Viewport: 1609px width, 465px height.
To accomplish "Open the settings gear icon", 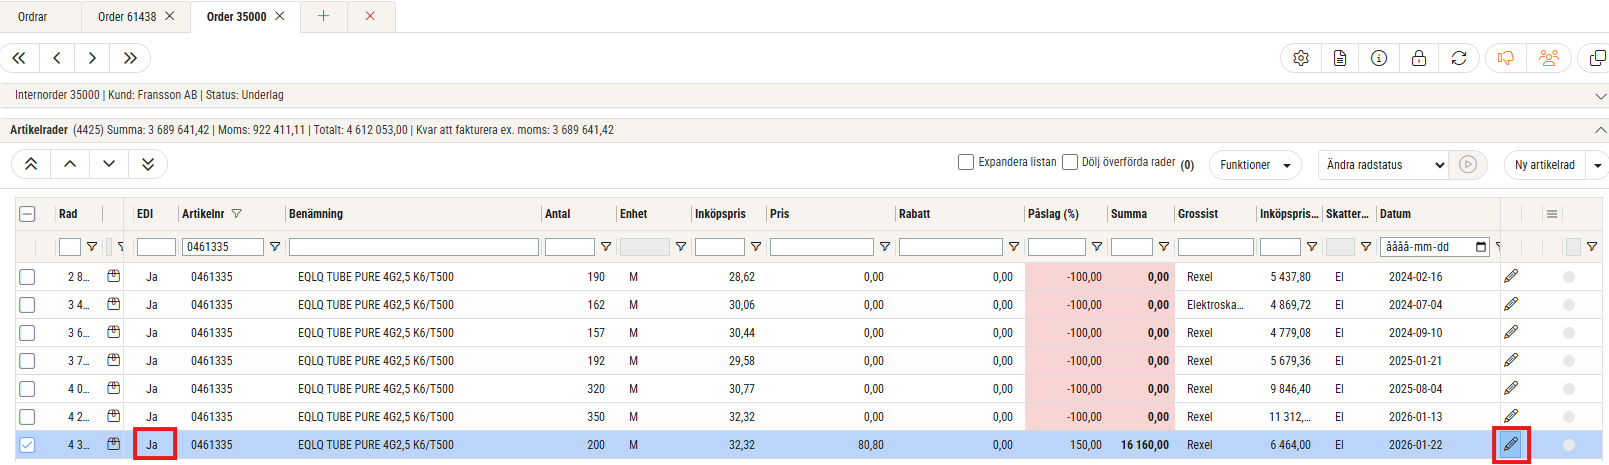I will click(x=1301, y=58).
